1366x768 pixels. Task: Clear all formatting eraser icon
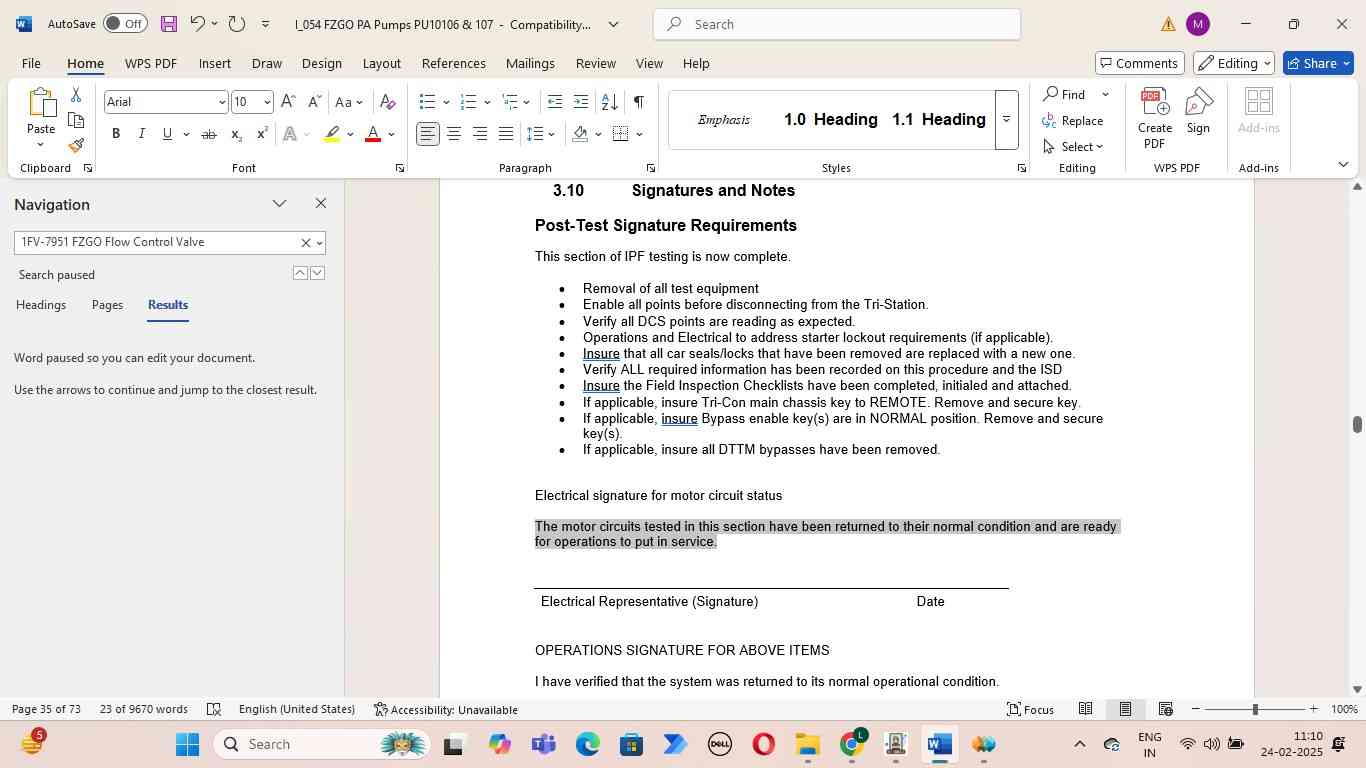tap(388, 102)
